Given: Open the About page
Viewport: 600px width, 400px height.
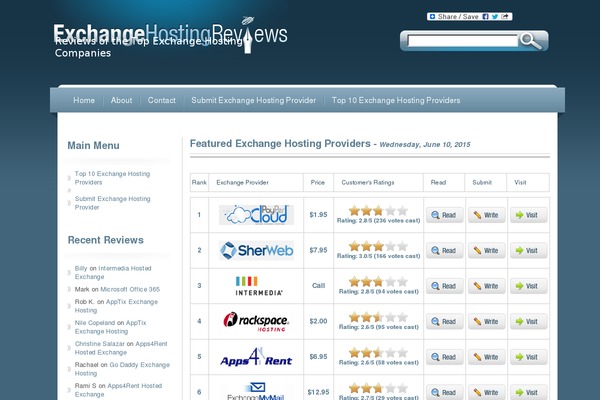Looking at the screenshot, I should click(121, 100).
